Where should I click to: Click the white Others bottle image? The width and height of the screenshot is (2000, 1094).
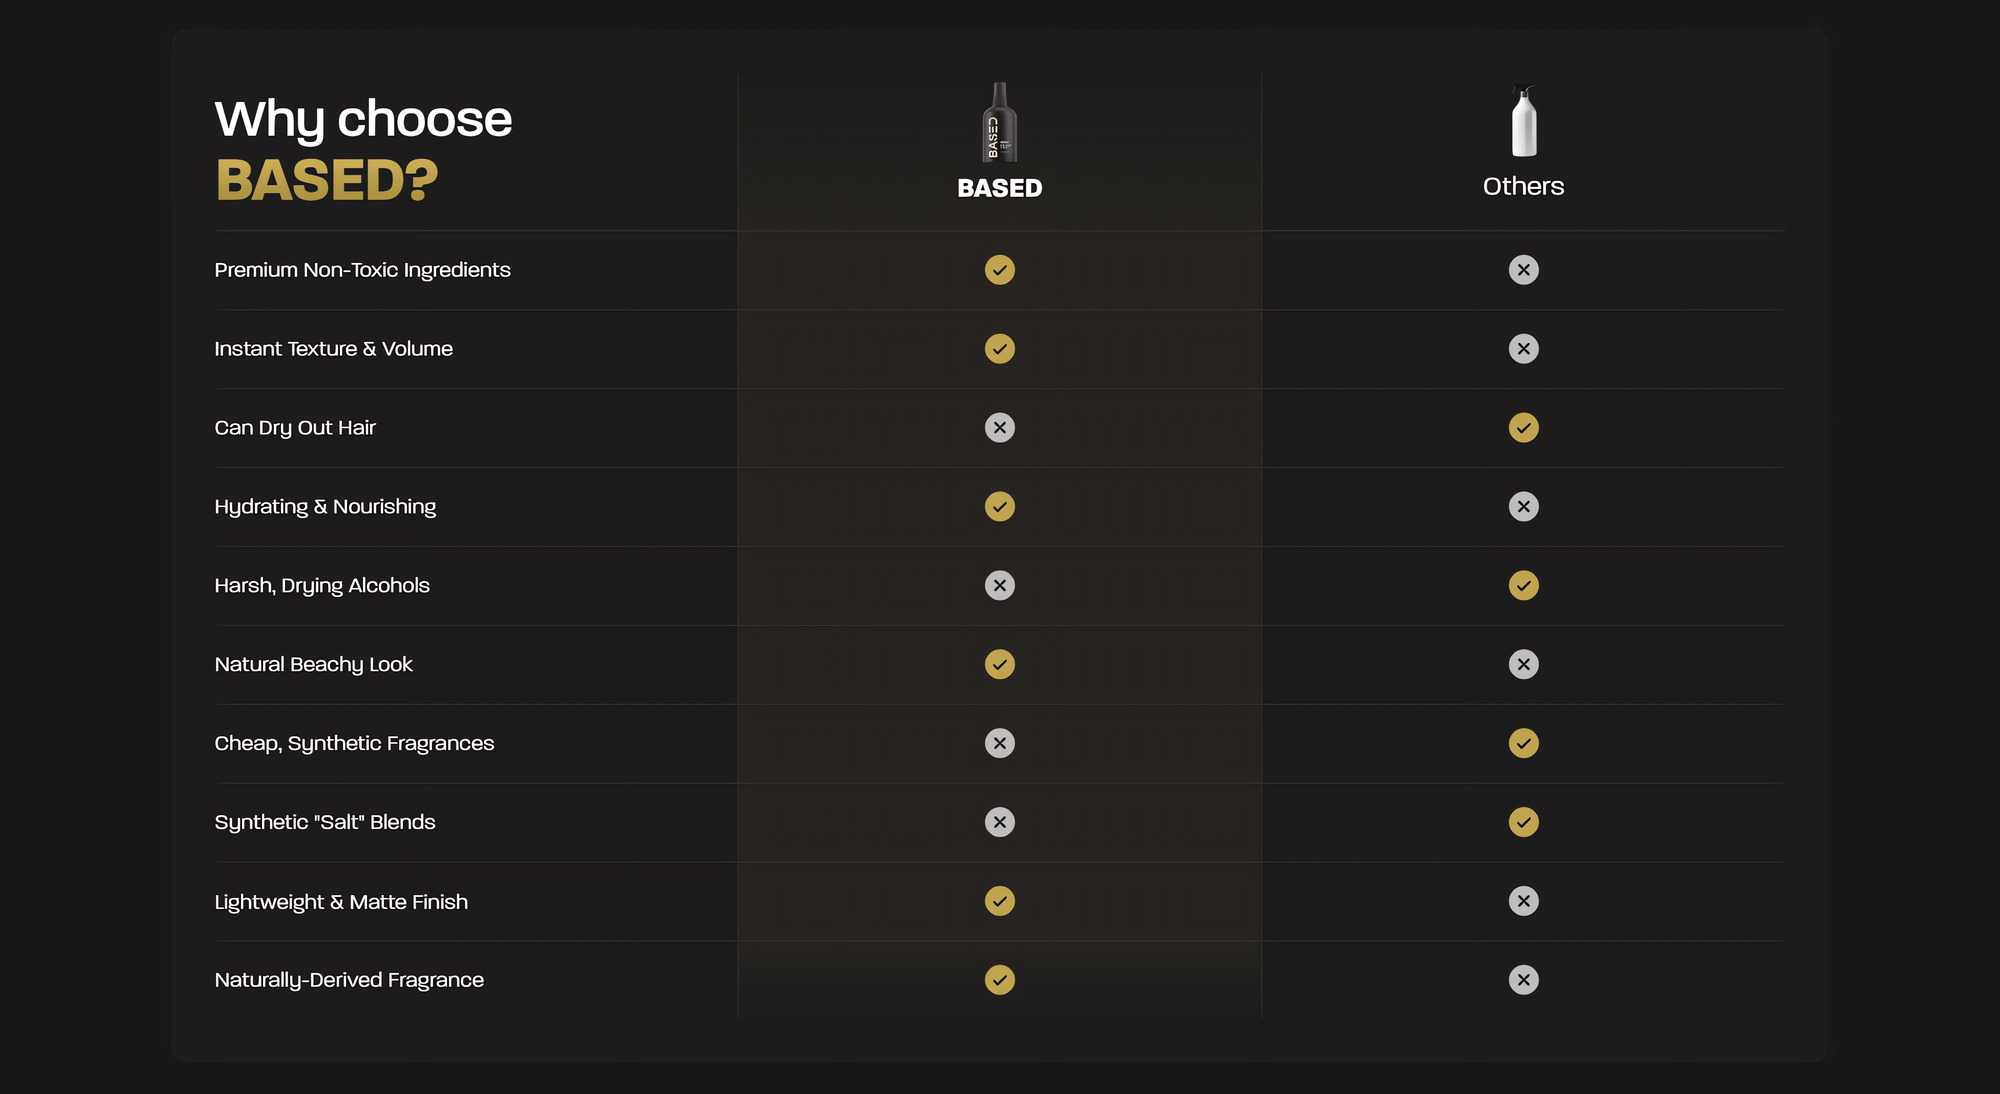1523,121
